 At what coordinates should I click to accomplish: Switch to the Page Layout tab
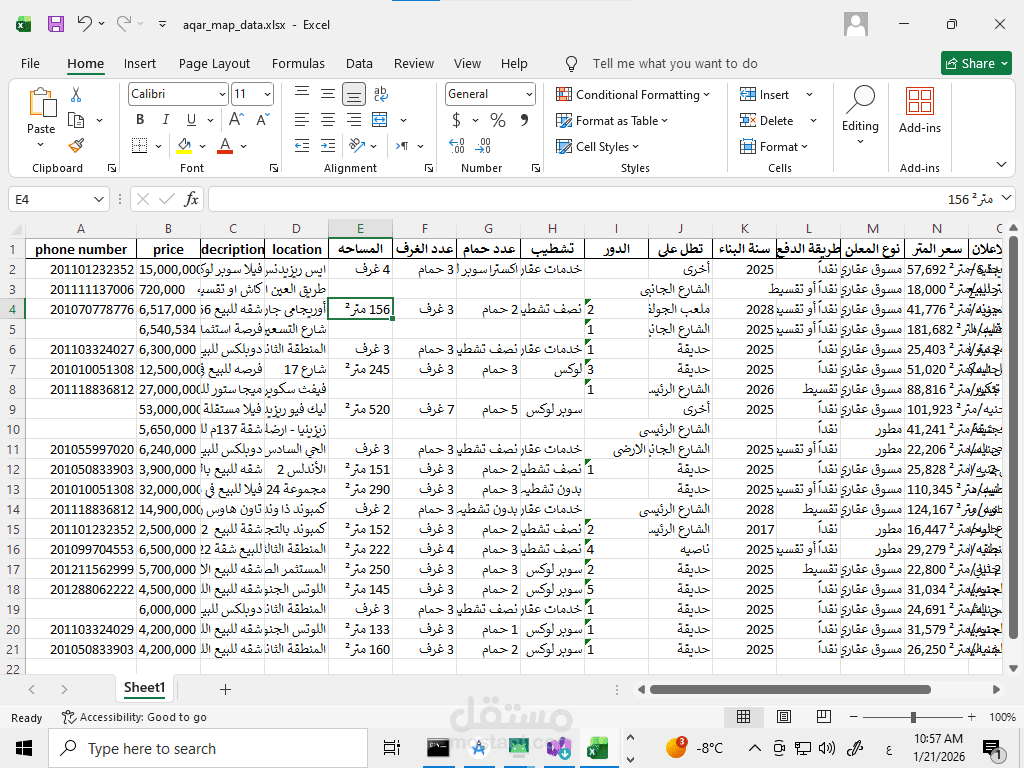pyautogui.click(x=214, y=63)
